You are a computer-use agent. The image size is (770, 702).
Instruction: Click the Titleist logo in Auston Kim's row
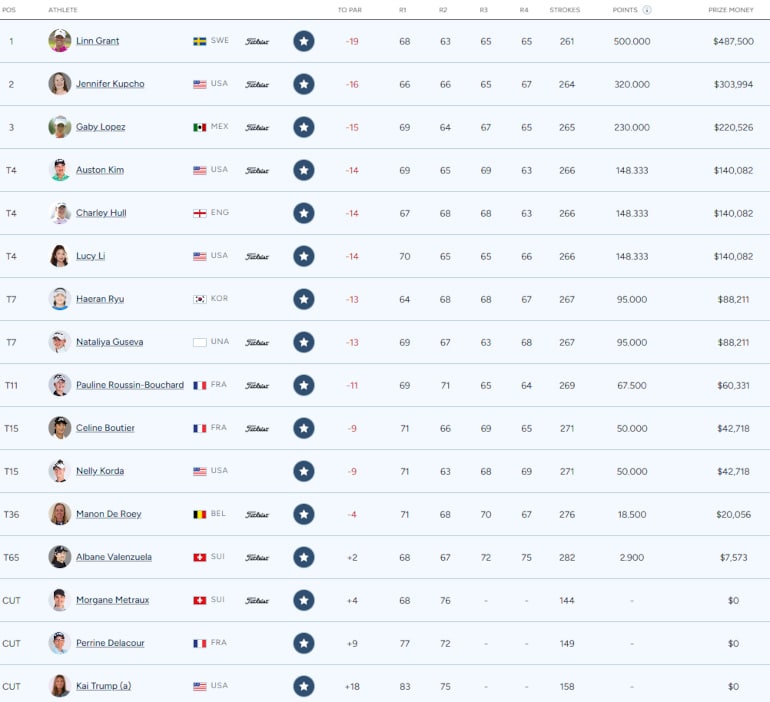(x=257, y=170)
